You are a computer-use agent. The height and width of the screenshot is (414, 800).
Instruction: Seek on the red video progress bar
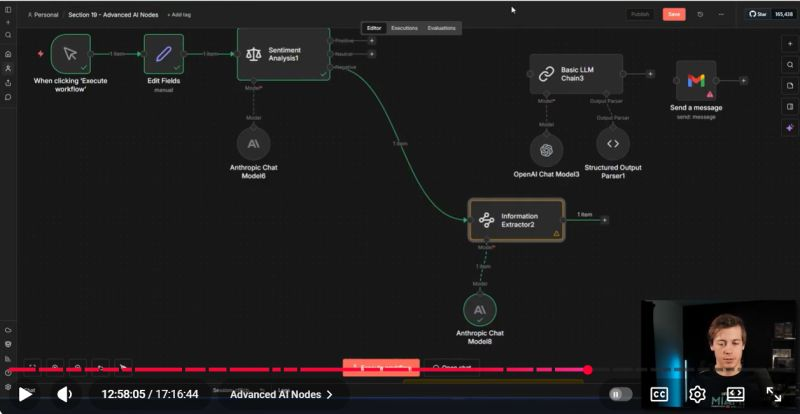point(296,370)
